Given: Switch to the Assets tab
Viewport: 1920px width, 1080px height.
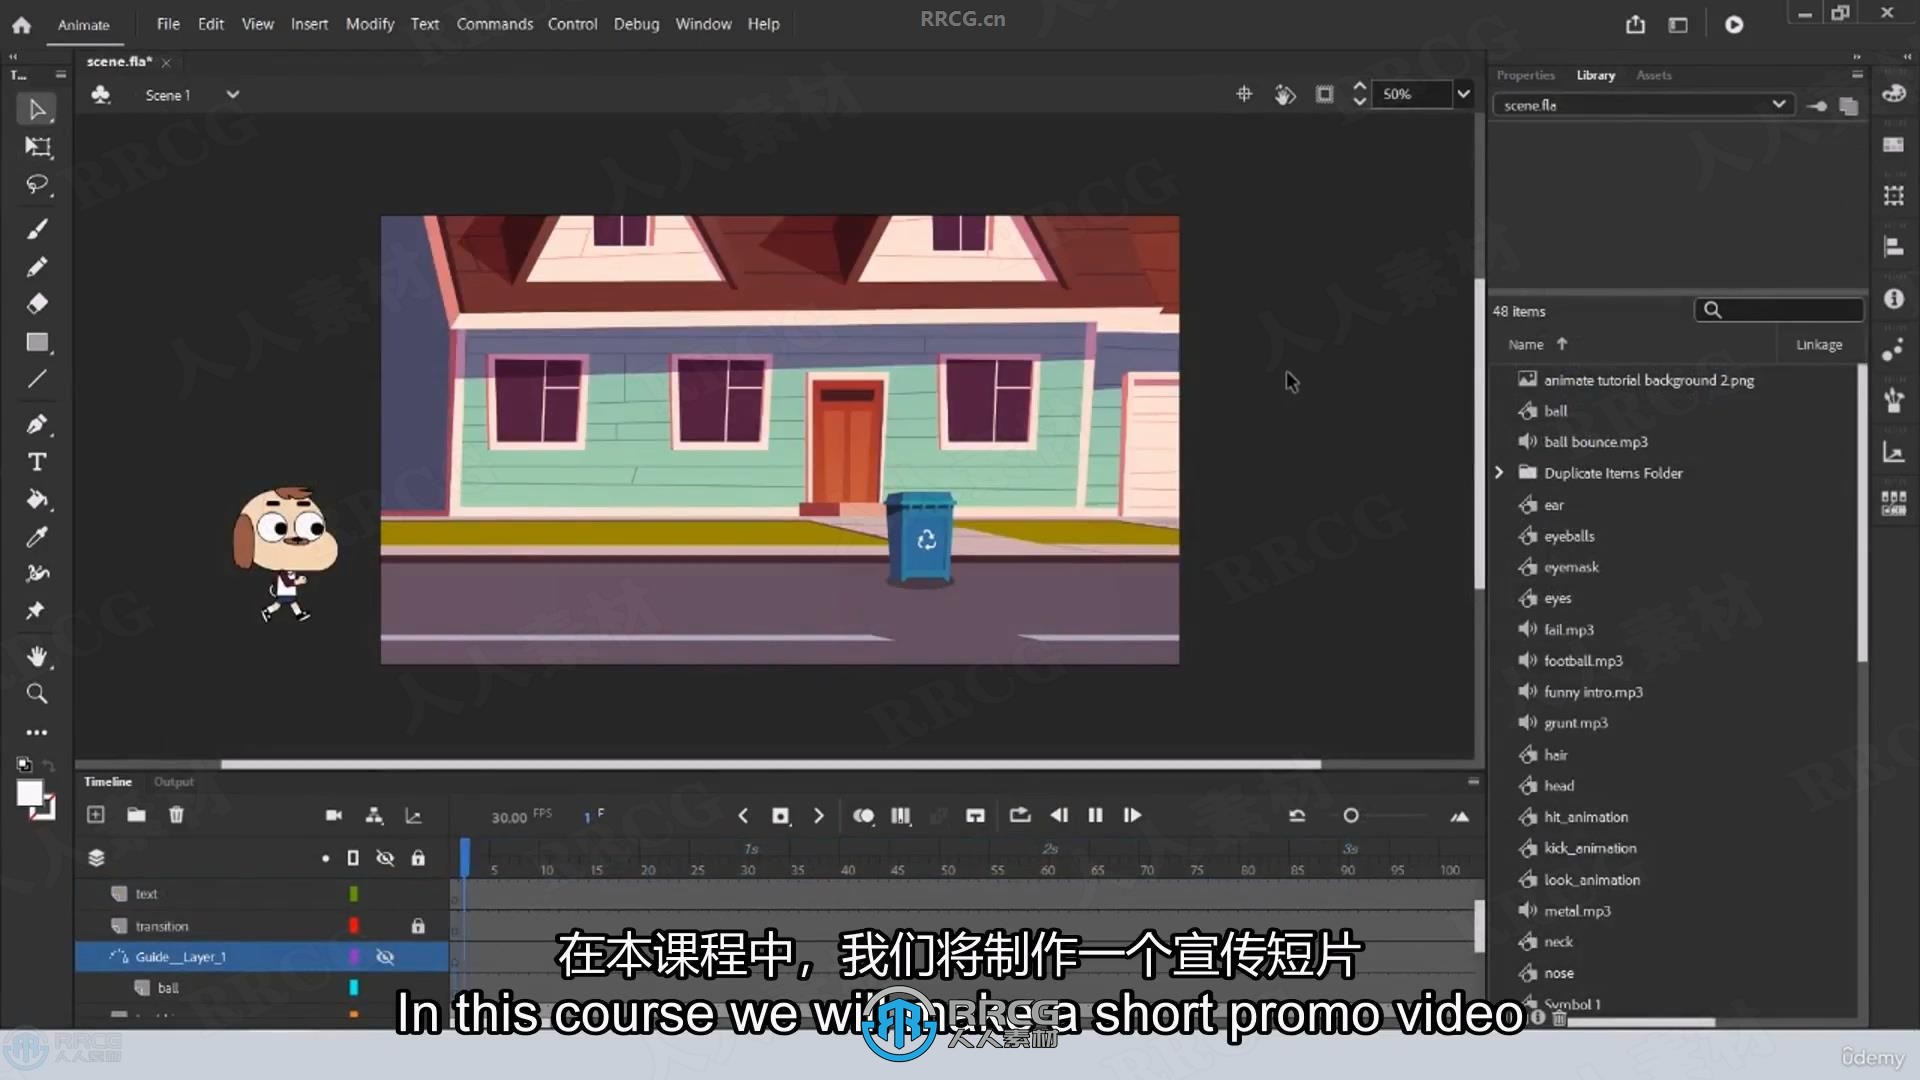Looking at the screenshot, I should pyautogui.click(x=1653, y=75).
